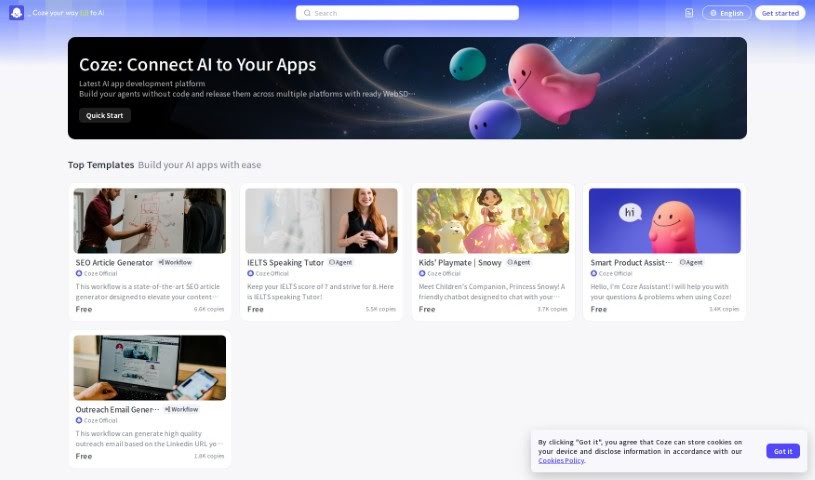Click Free label on IELTS Speaking Tutor
The width and height of the screenshot is (815, 480).
point(255,309)
